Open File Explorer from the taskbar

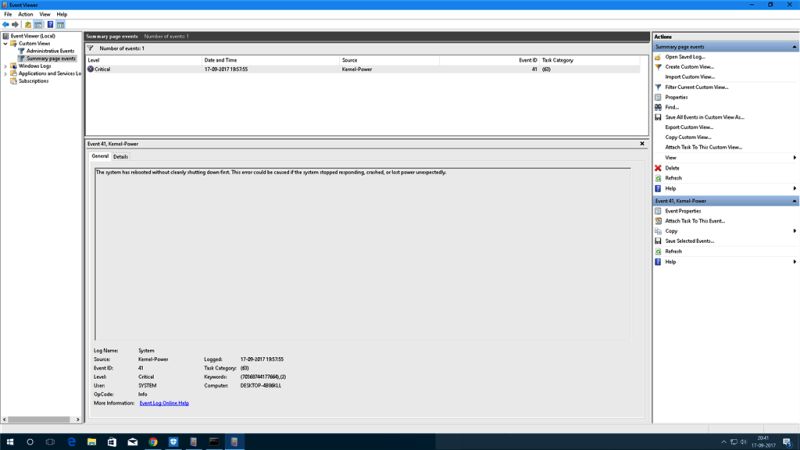coord(92,442)
